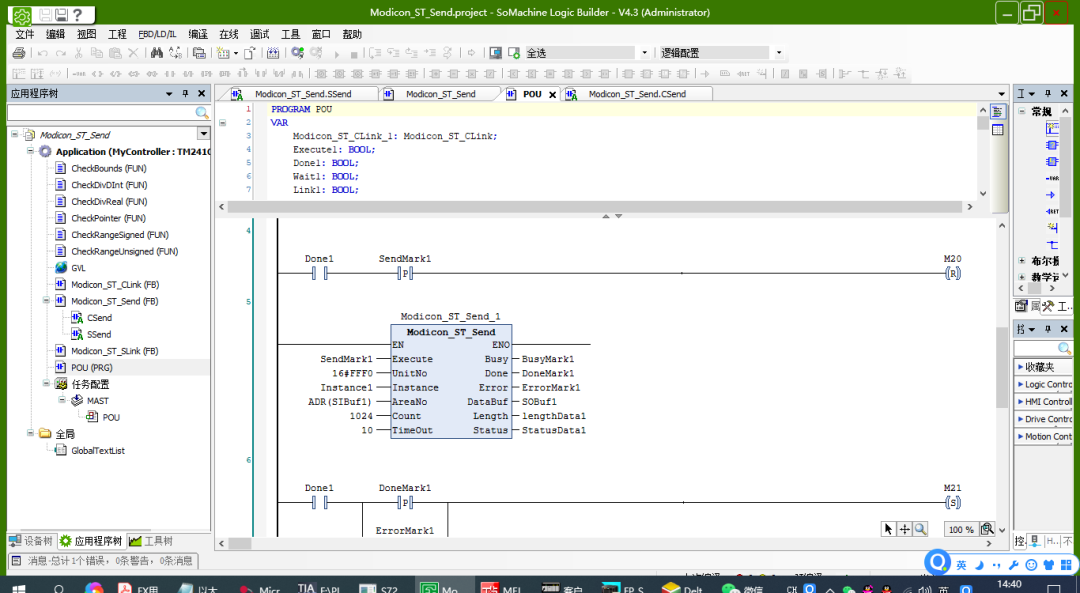Viewport: 1080px width, 593px height.
Task: Switch declaration editor to tabular view
Action: coord(997,129)
